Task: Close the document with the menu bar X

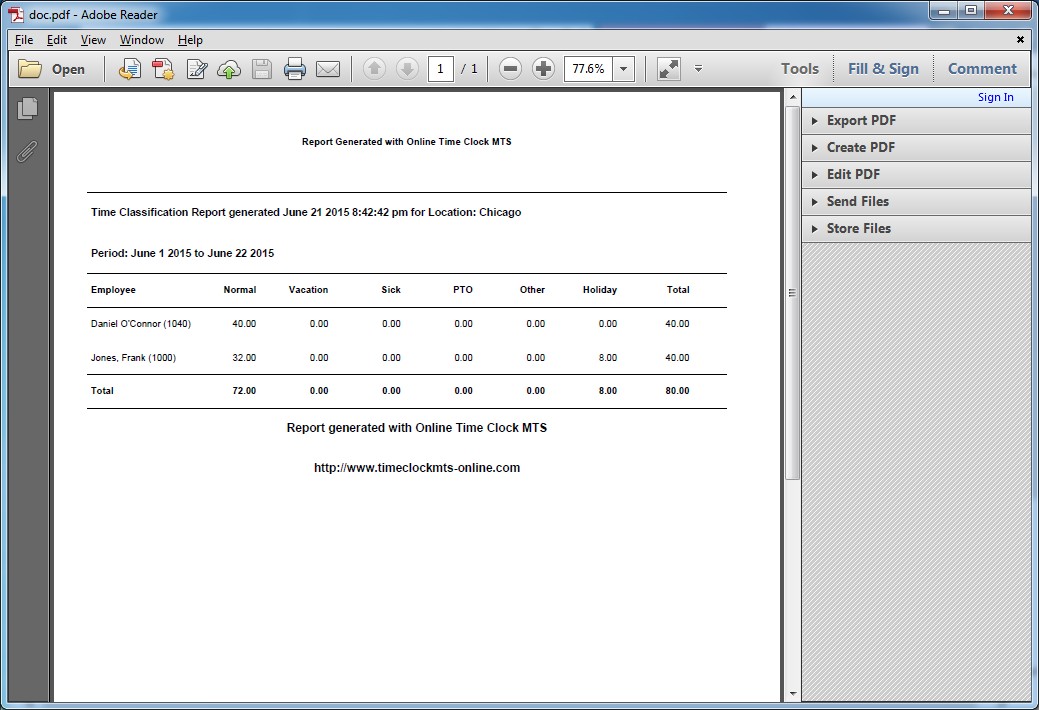Action: tap(1020, 40)
